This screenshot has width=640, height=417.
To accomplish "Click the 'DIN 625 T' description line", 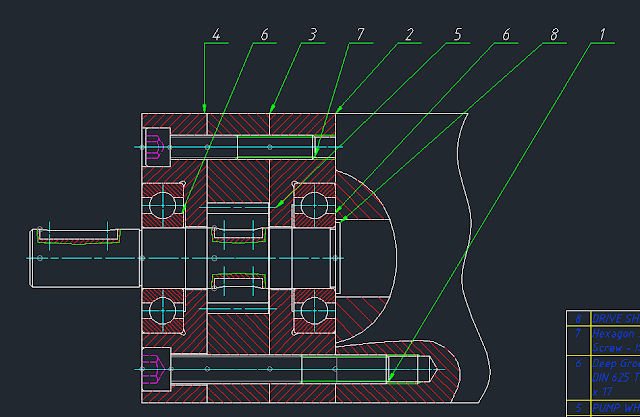I will (x=616, y=377).
